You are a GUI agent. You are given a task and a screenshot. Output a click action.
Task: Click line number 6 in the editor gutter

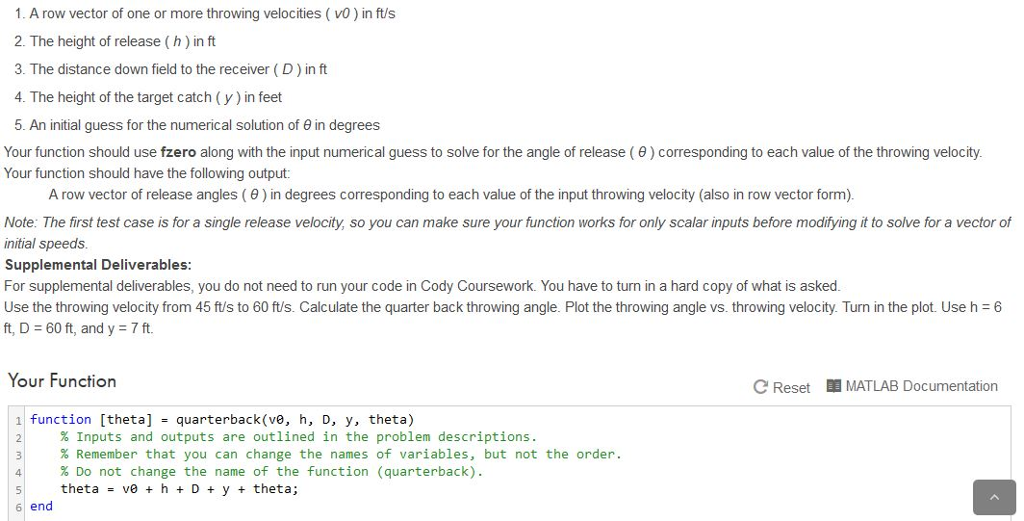(x=17, y=506)
